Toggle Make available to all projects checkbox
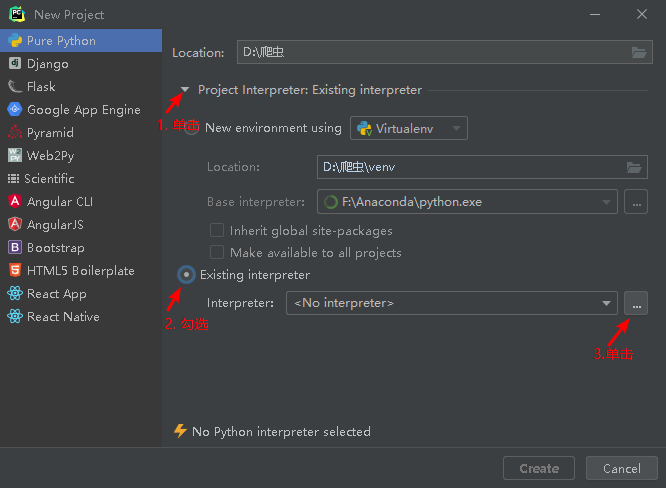The image size is (666, 488). [217, 253]
